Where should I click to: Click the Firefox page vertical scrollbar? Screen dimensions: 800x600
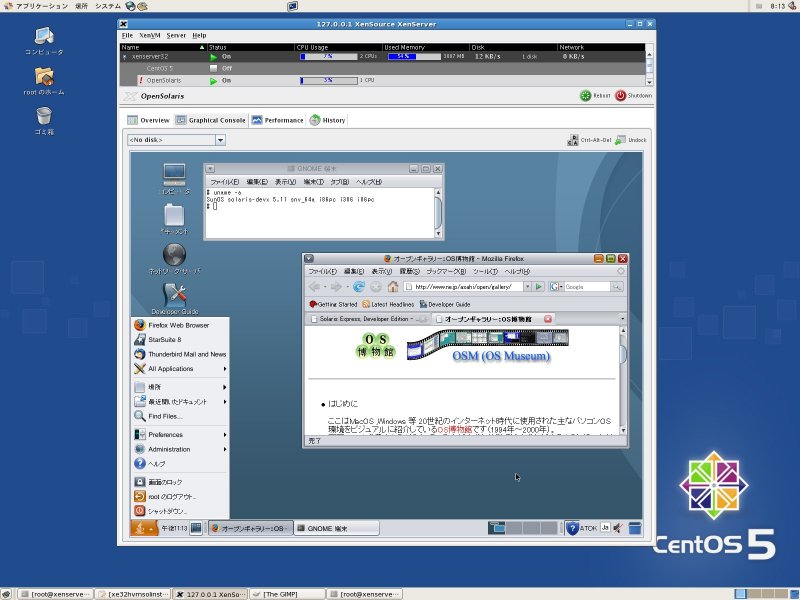tap(622, 381)
